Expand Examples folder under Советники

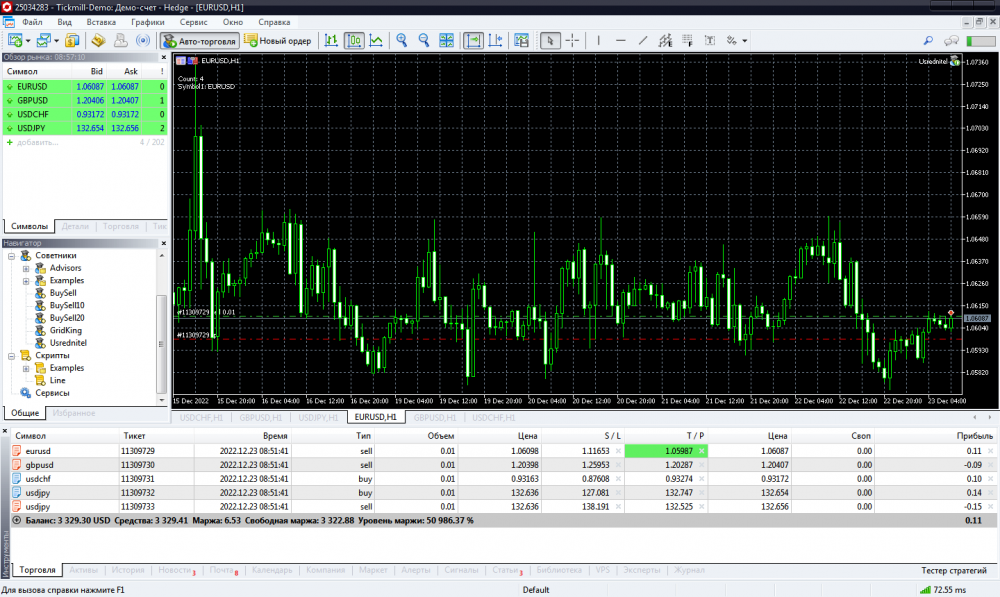point(26,281)
